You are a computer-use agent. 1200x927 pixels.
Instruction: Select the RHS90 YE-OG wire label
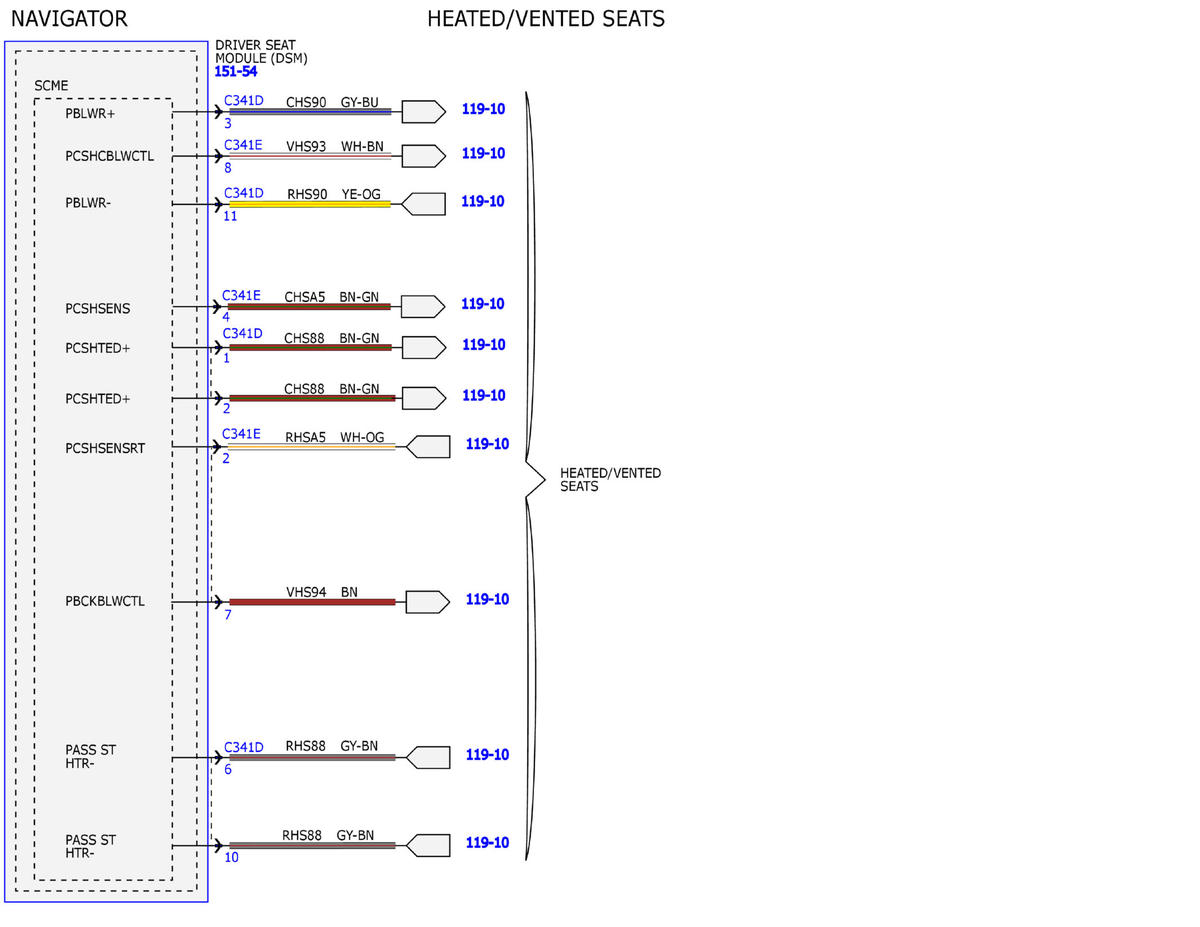pos(334,194)
